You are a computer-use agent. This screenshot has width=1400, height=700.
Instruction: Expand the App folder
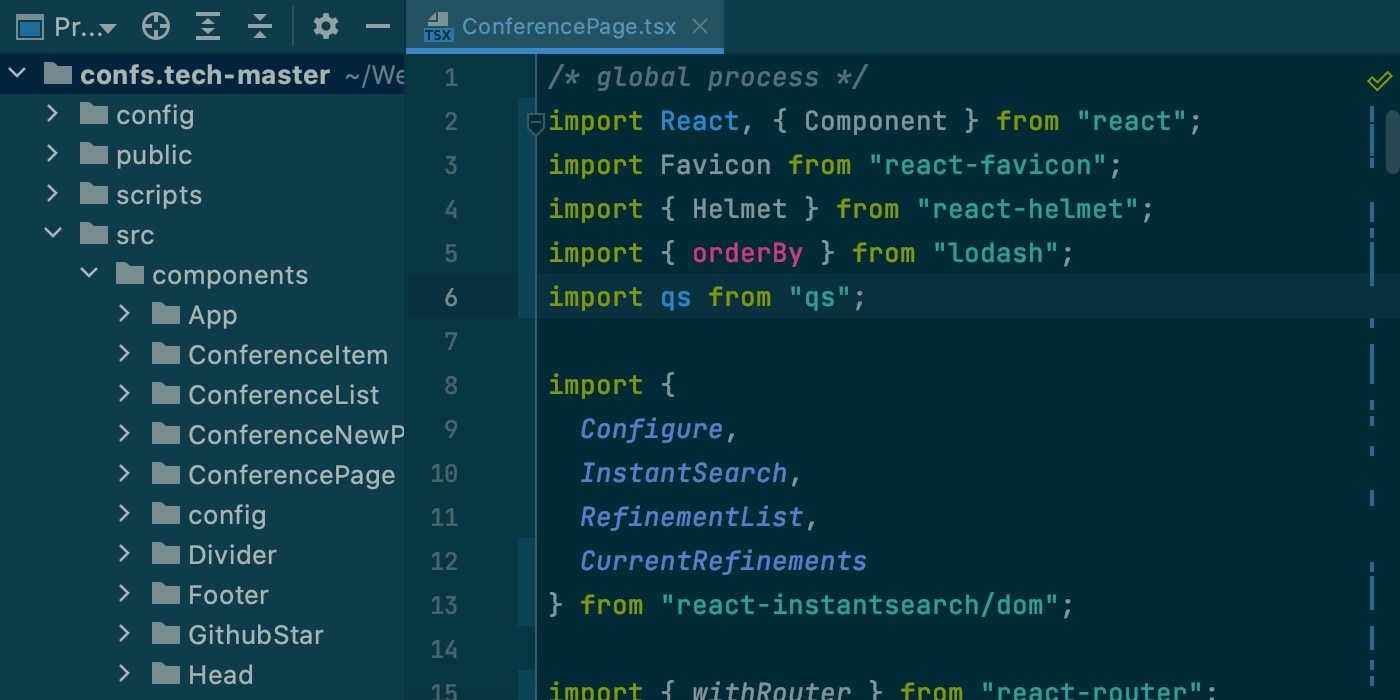125,315
